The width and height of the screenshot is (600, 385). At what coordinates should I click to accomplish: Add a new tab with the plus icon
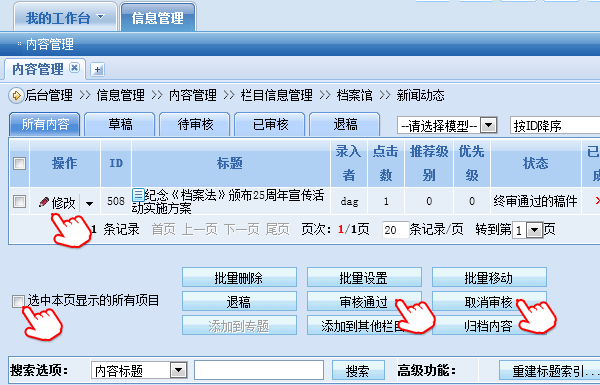coord(98,70)
